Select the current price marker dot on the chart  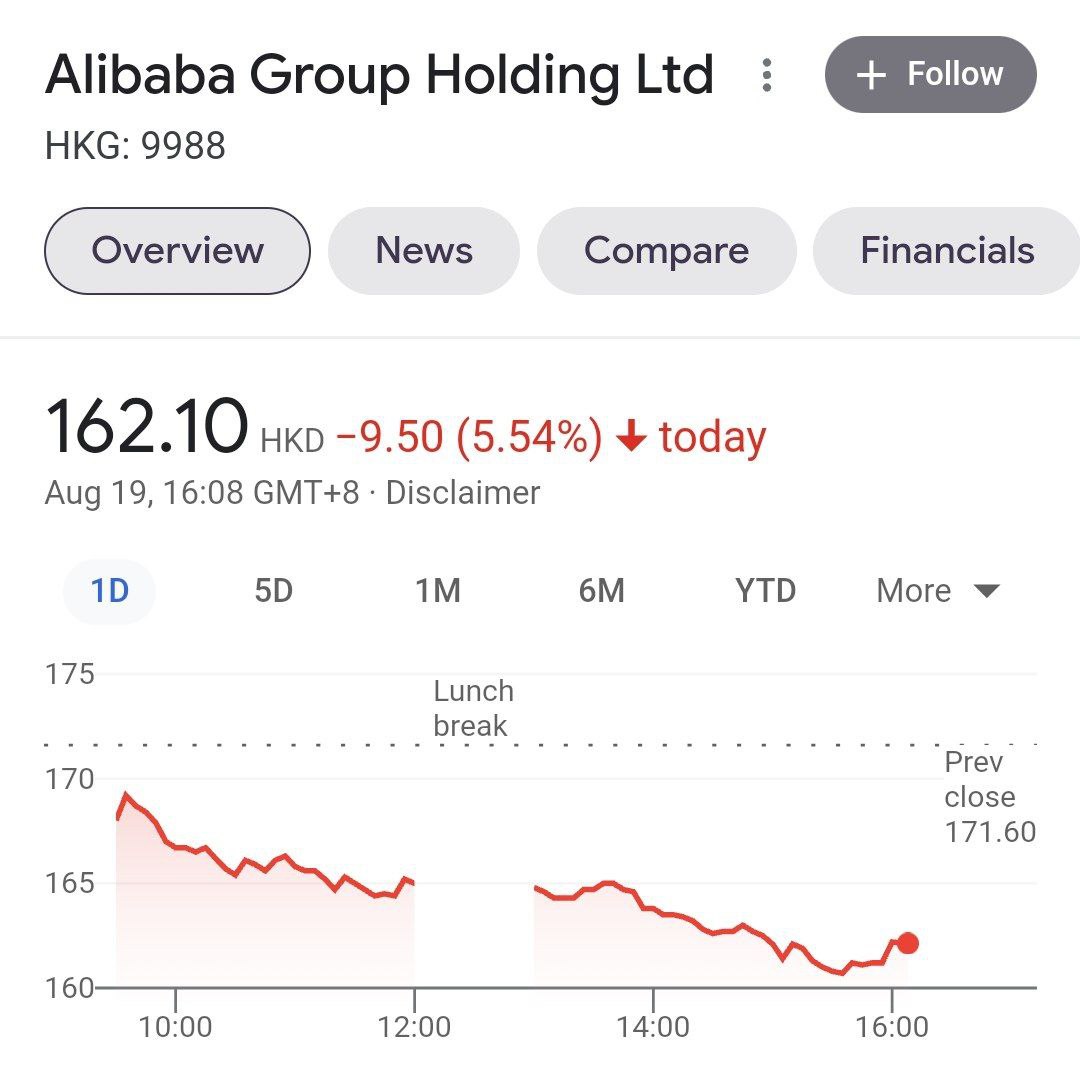pos(908,942)
